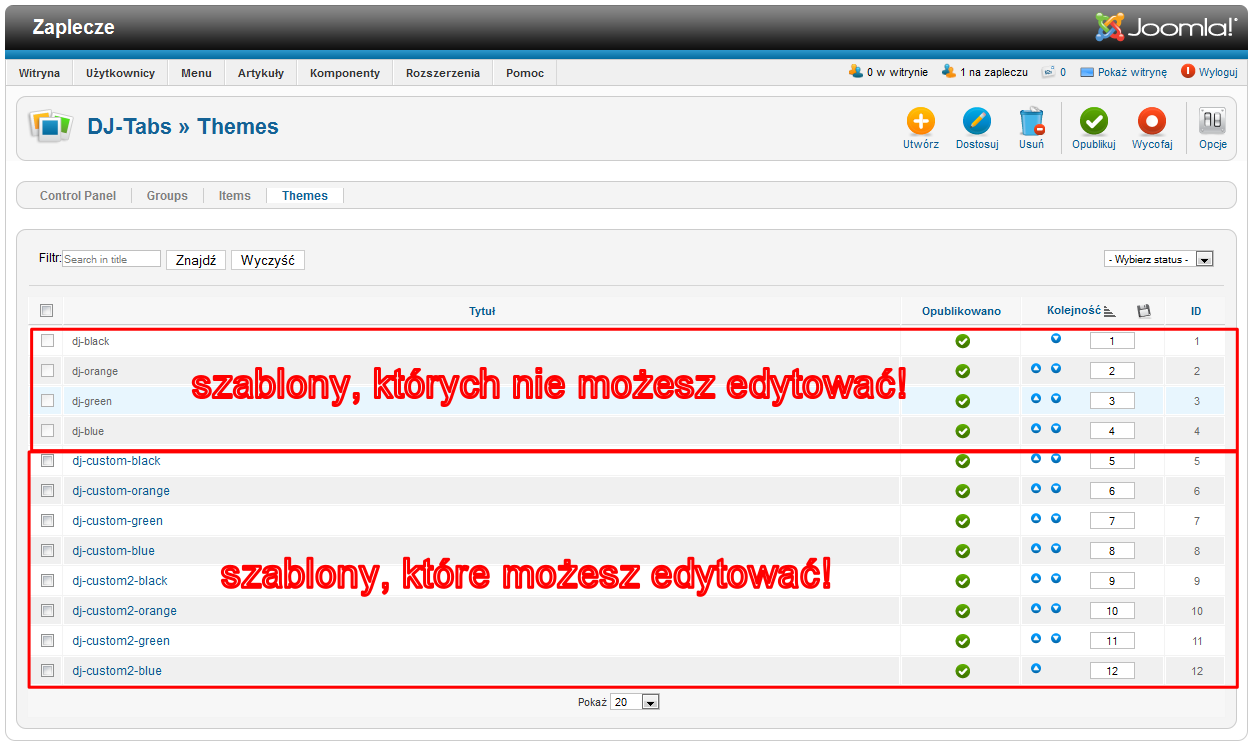
Task: Toggle published status of dj-black
Action: click(962, 341)
